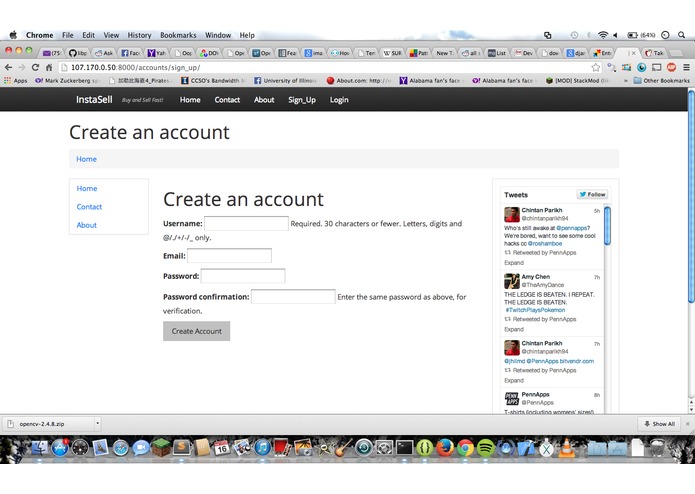Click the Tweets widget scrollbar thumb
Viewport: 695px width, 494px height.
tap(607, 226)
